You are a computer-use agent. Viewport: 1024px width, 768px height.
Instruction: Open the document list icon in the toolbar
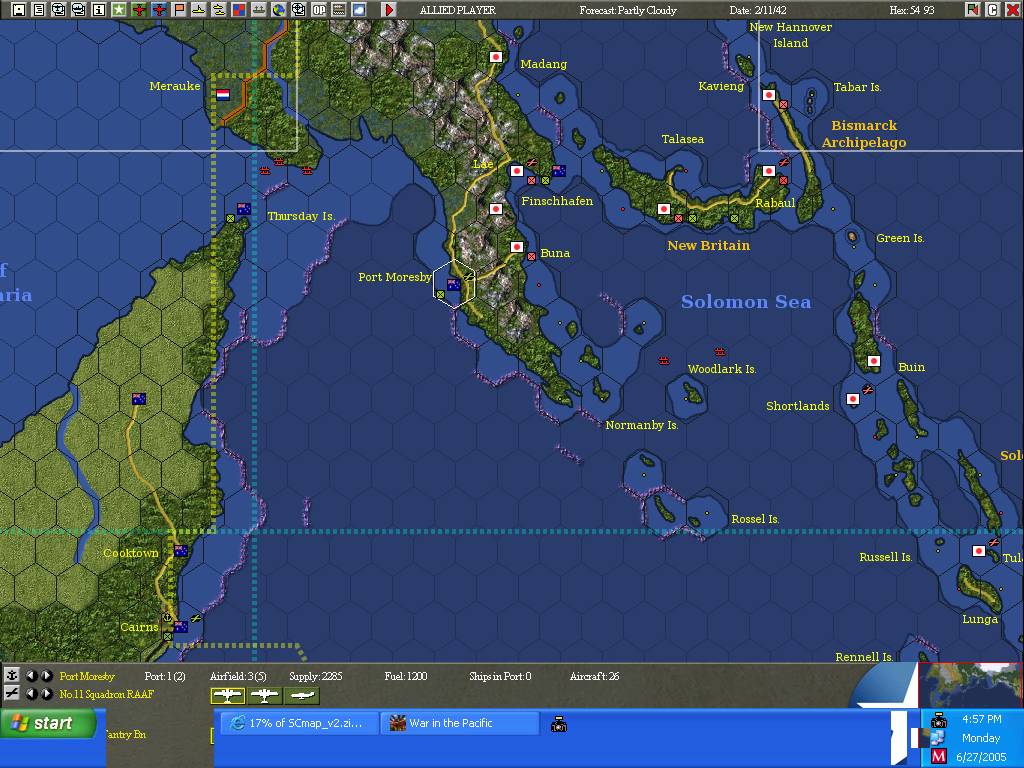tap(39, 9)
